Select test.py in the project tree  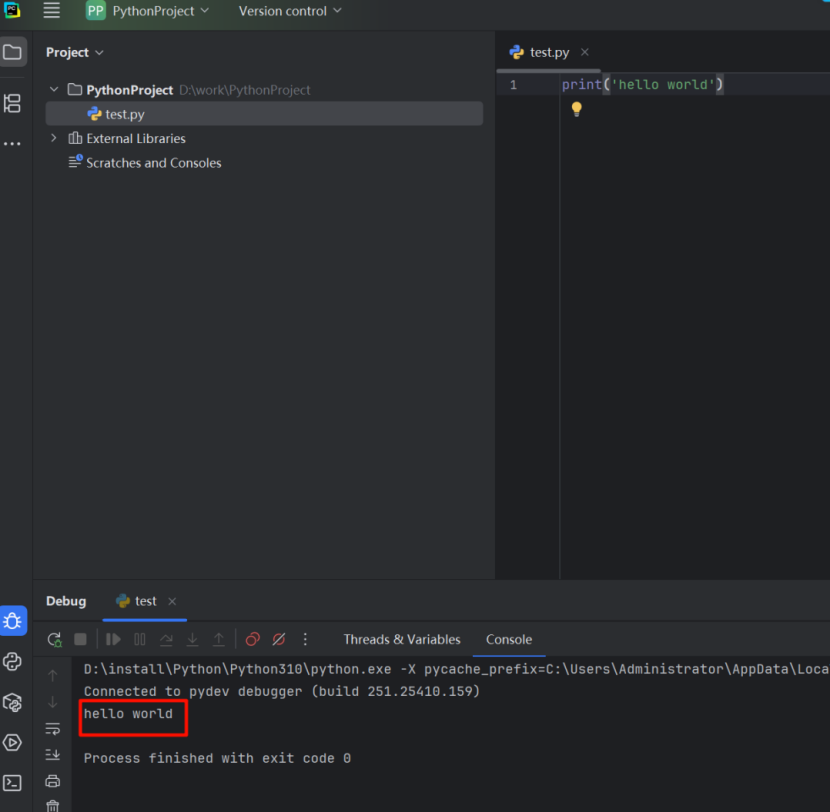(x=264, y=114)
